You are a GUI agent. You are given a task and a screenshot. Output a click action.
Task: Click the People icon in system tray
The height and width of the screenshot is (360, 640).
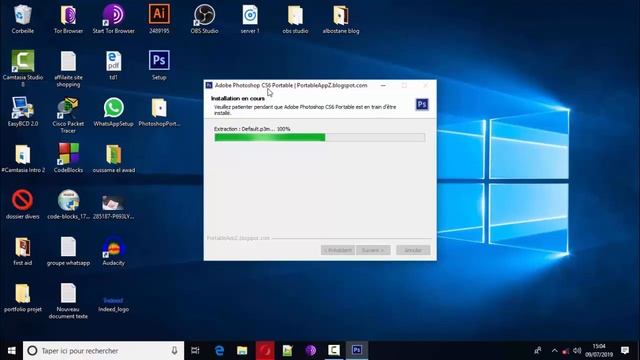pyautogui.click(x=538, y=351)
